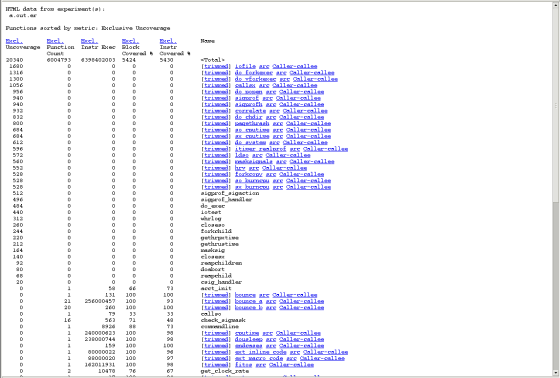Select the forkchild function name
The image size is (560, 378).
click(x=216, y=232)
